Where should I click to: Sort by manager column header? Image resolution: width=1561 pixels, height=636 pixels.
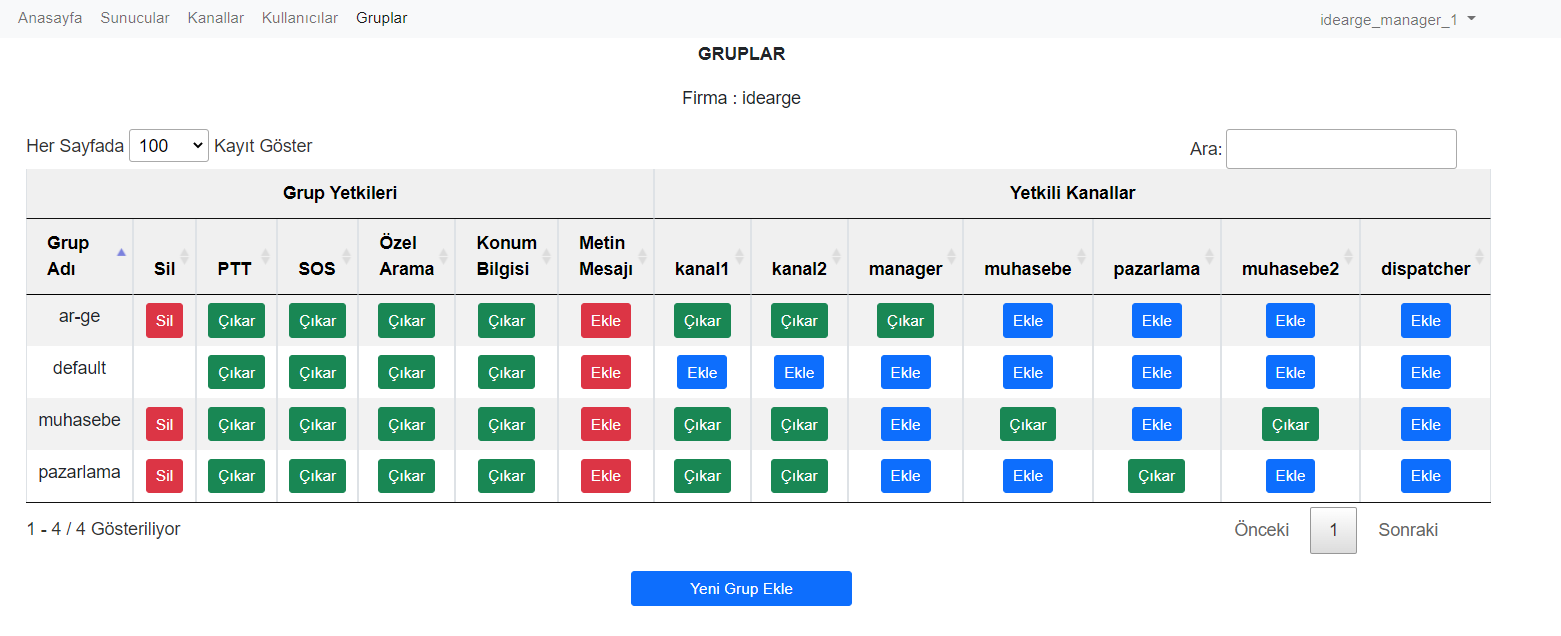pyautogui.click(x=906, y=256)
